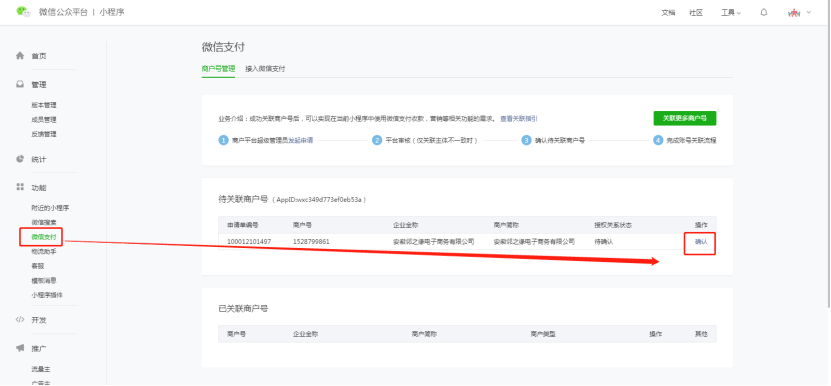Open 小程序插件 in the sidebar
This screenshot has height=386, width=831.
pos(47,295)
